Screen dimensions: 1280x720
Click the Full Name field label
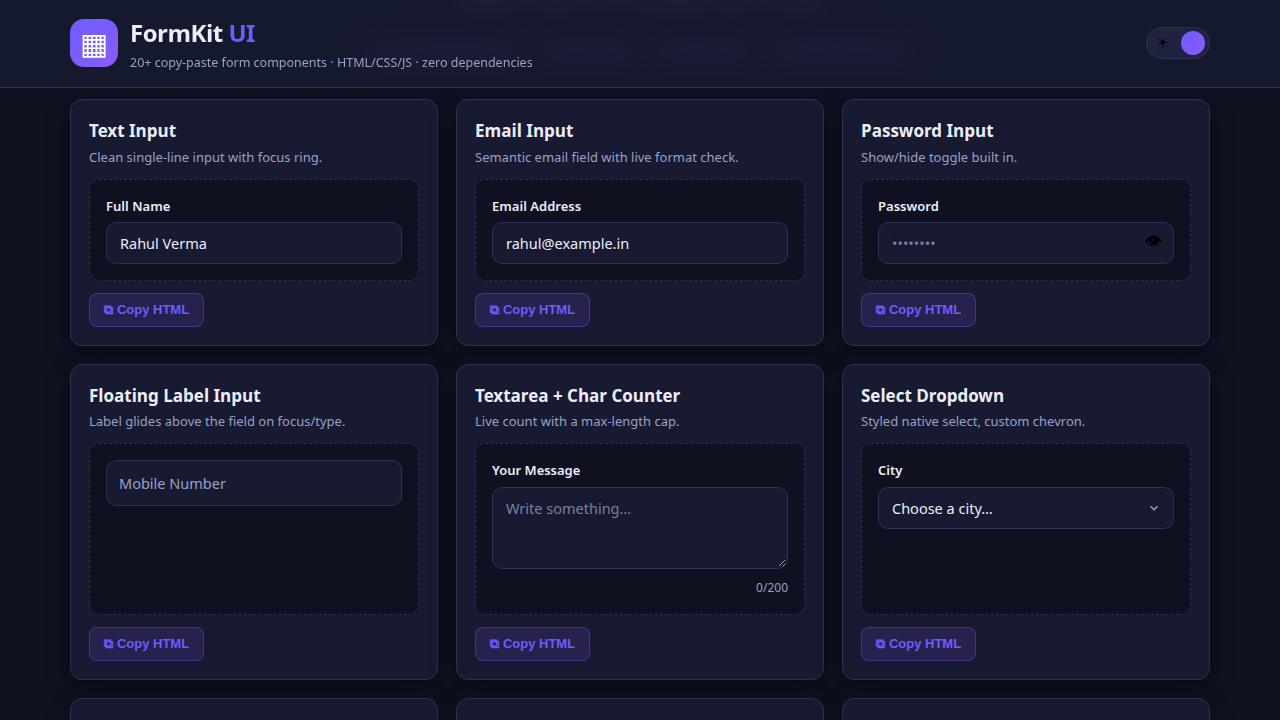(x=138, y=206)
